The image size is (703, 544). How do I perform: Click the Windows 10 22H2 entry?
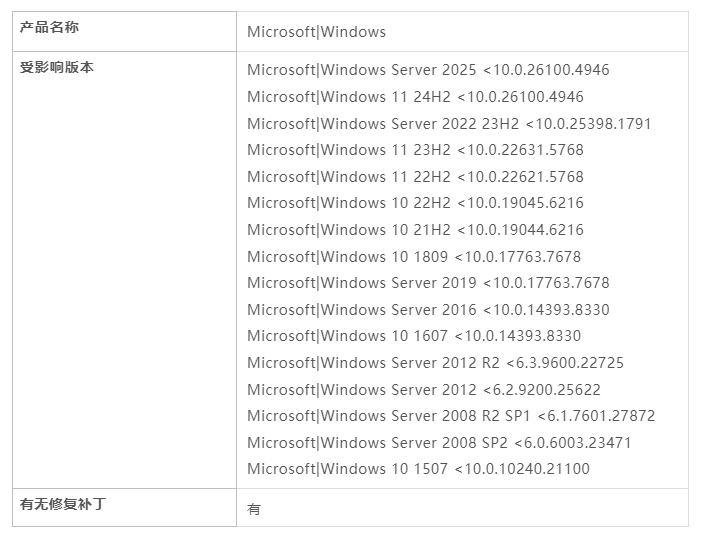pyautogui.click(x=415, y=203)
